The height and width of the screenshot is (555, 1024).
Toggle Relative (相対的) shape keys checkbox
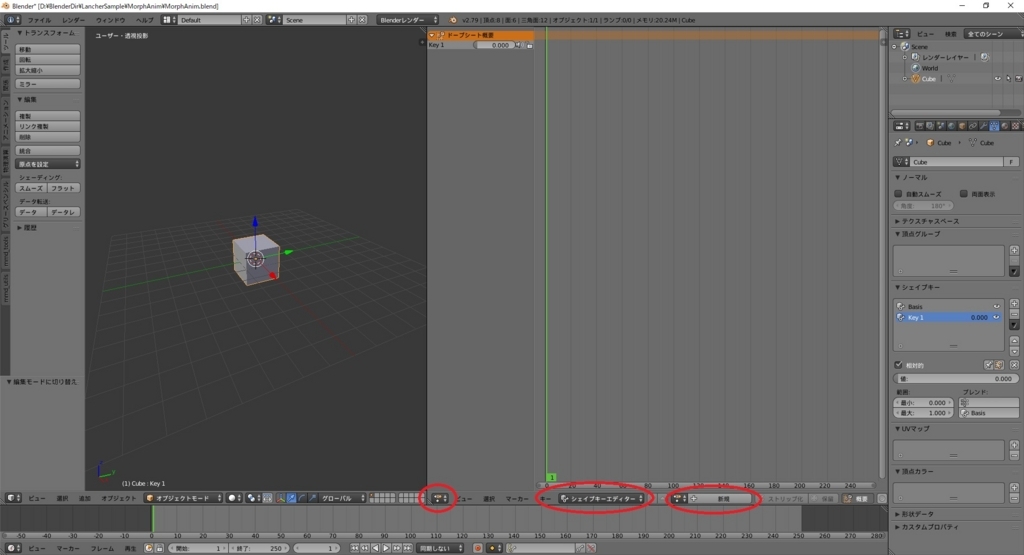(x=898, y=364)
